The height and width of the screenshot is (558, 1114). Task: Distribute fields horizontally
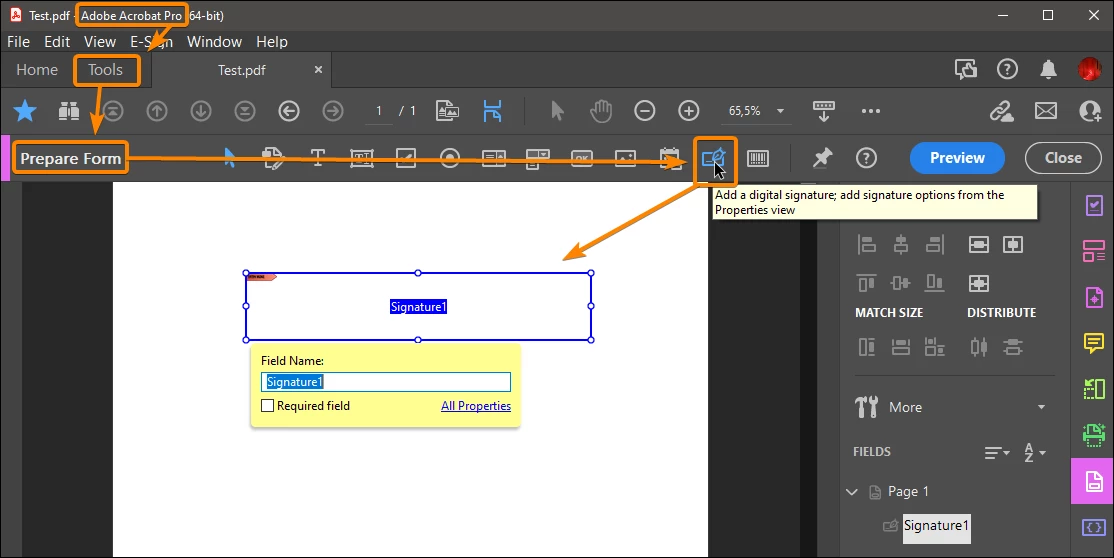pos(978,347)
